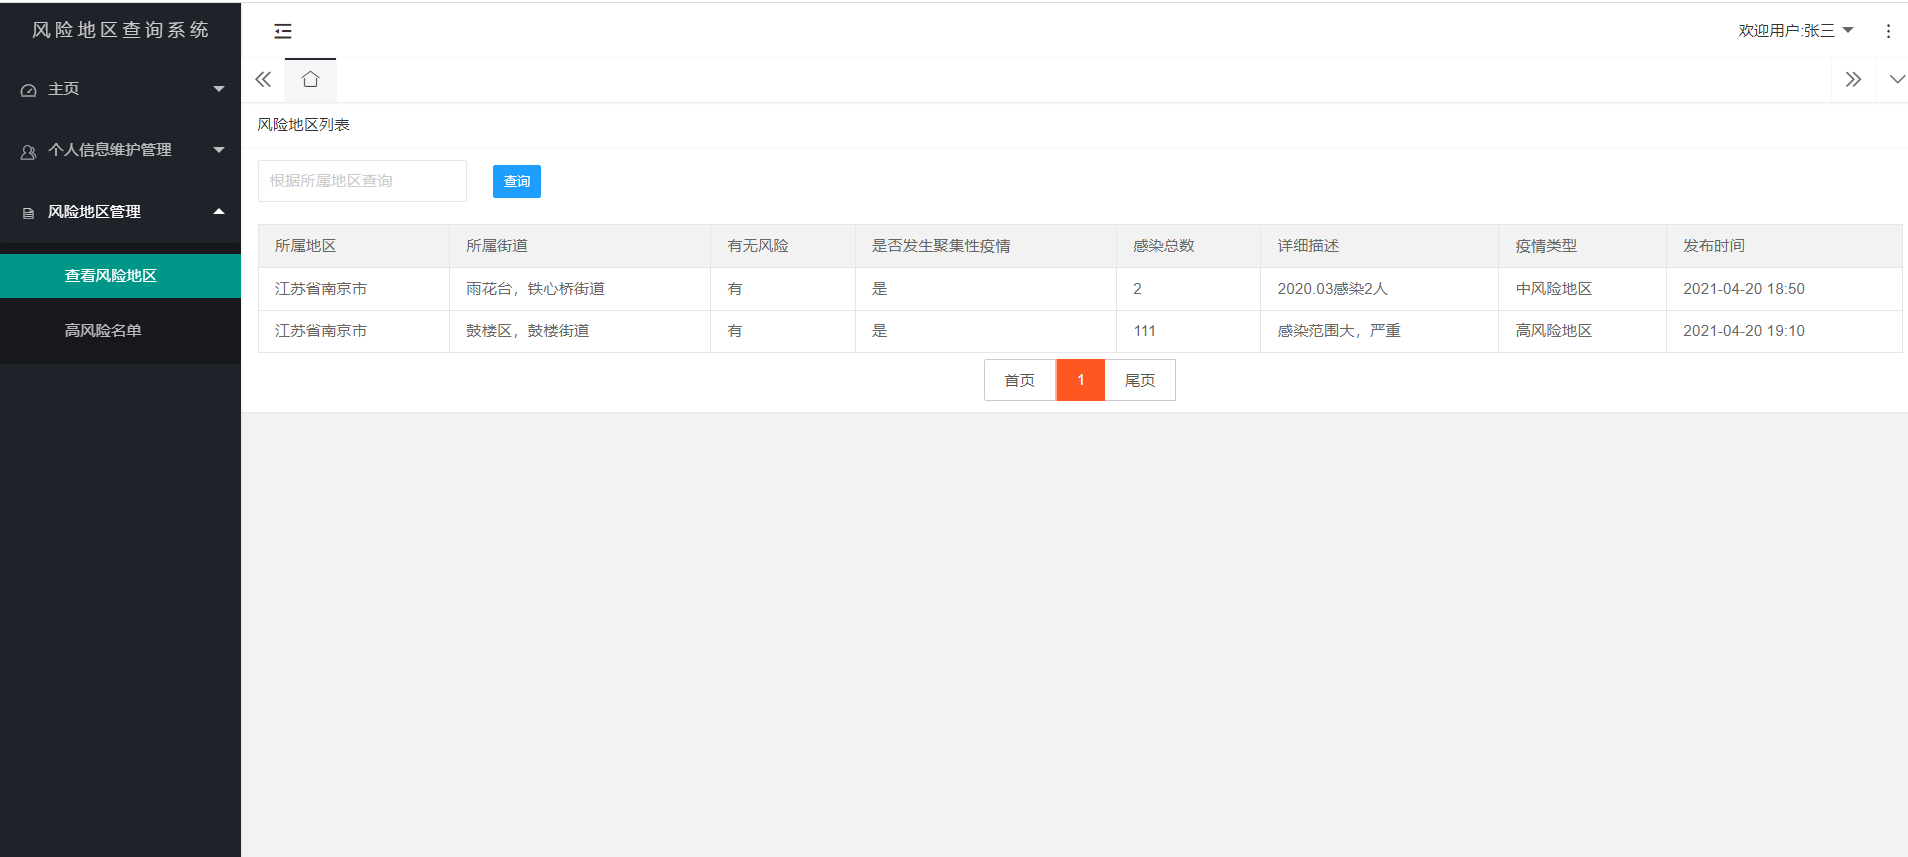Screen dimensions: 1908x857
Task: Open the 高风险名单 menu item
Action: 120,330
